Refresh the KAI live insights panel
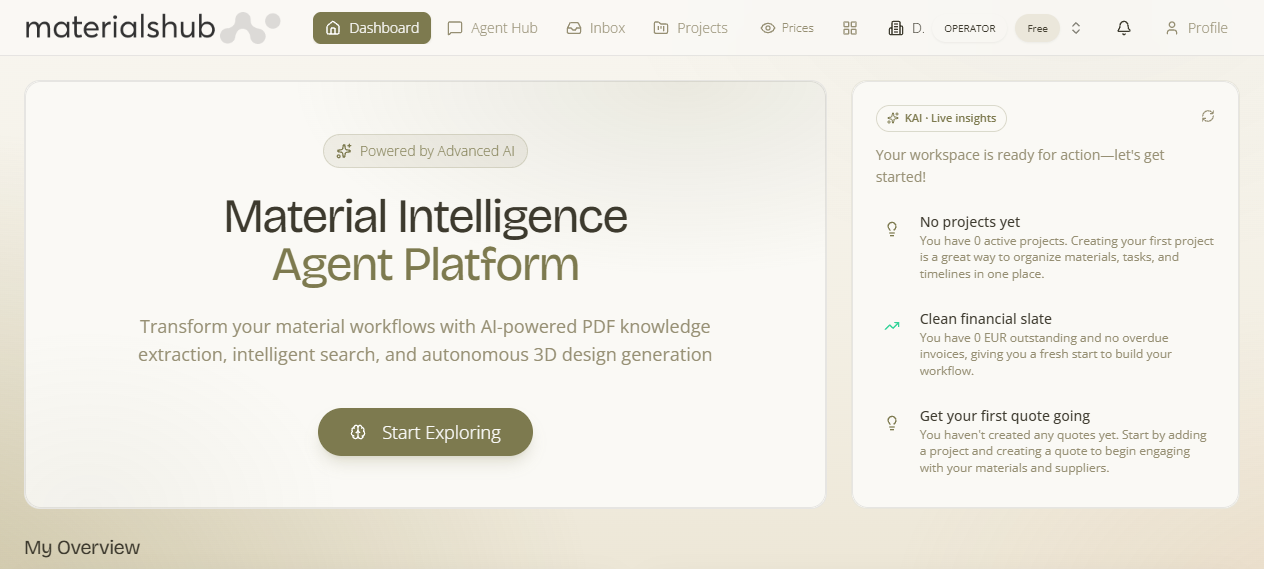The width and height of the screenshot is (1264, 569). 1208,117
